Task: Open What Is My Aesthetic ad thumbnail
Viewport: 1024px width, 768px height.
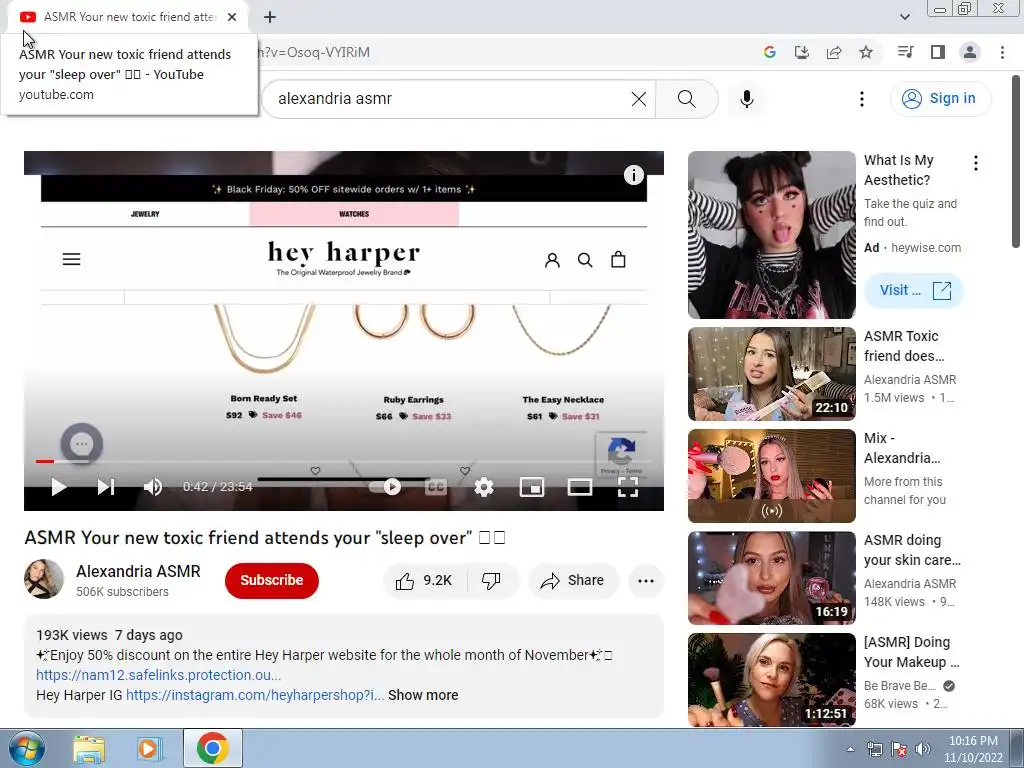Action: click(x=771, y=235)
